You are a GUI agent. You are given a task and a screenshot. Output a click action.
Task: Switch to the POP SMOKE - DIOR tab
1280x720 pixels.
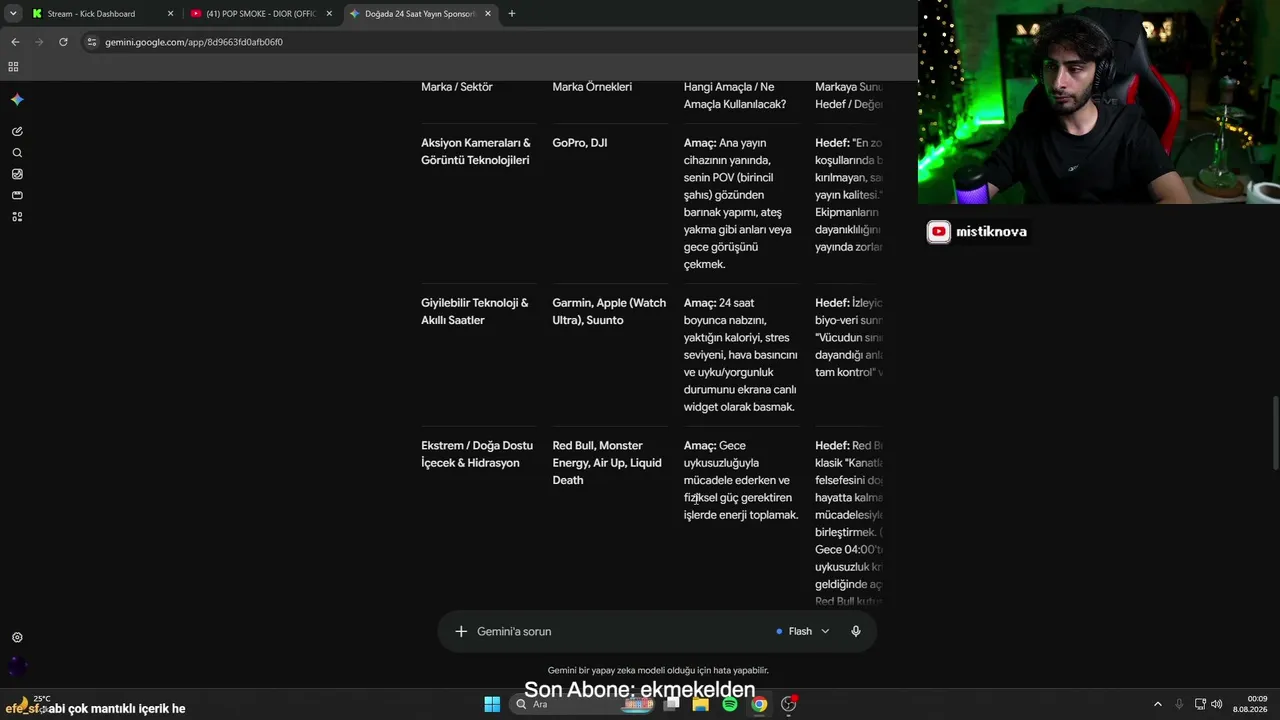[x=260, y=14]
